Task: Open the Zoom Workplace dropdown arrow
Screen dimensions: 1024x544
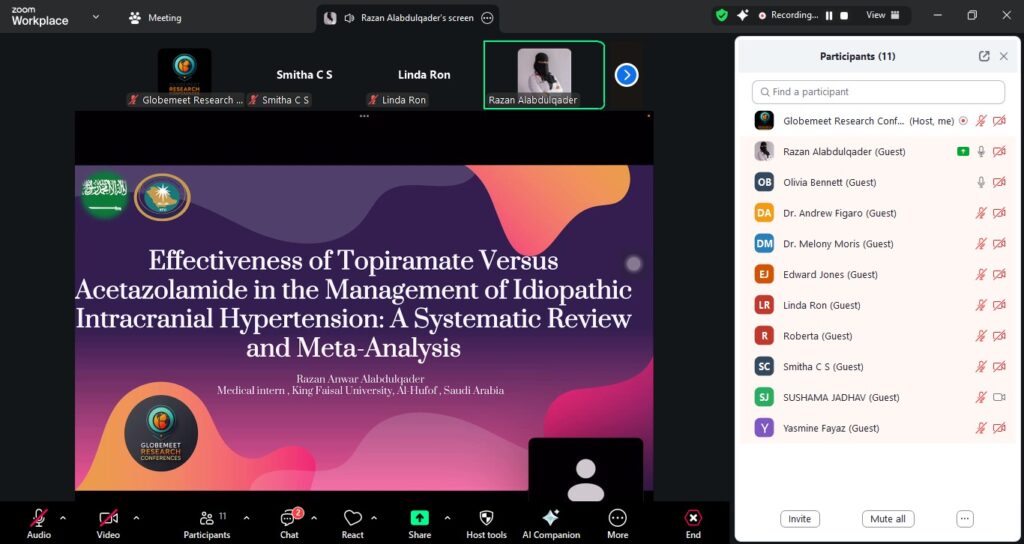Action: 96,17
